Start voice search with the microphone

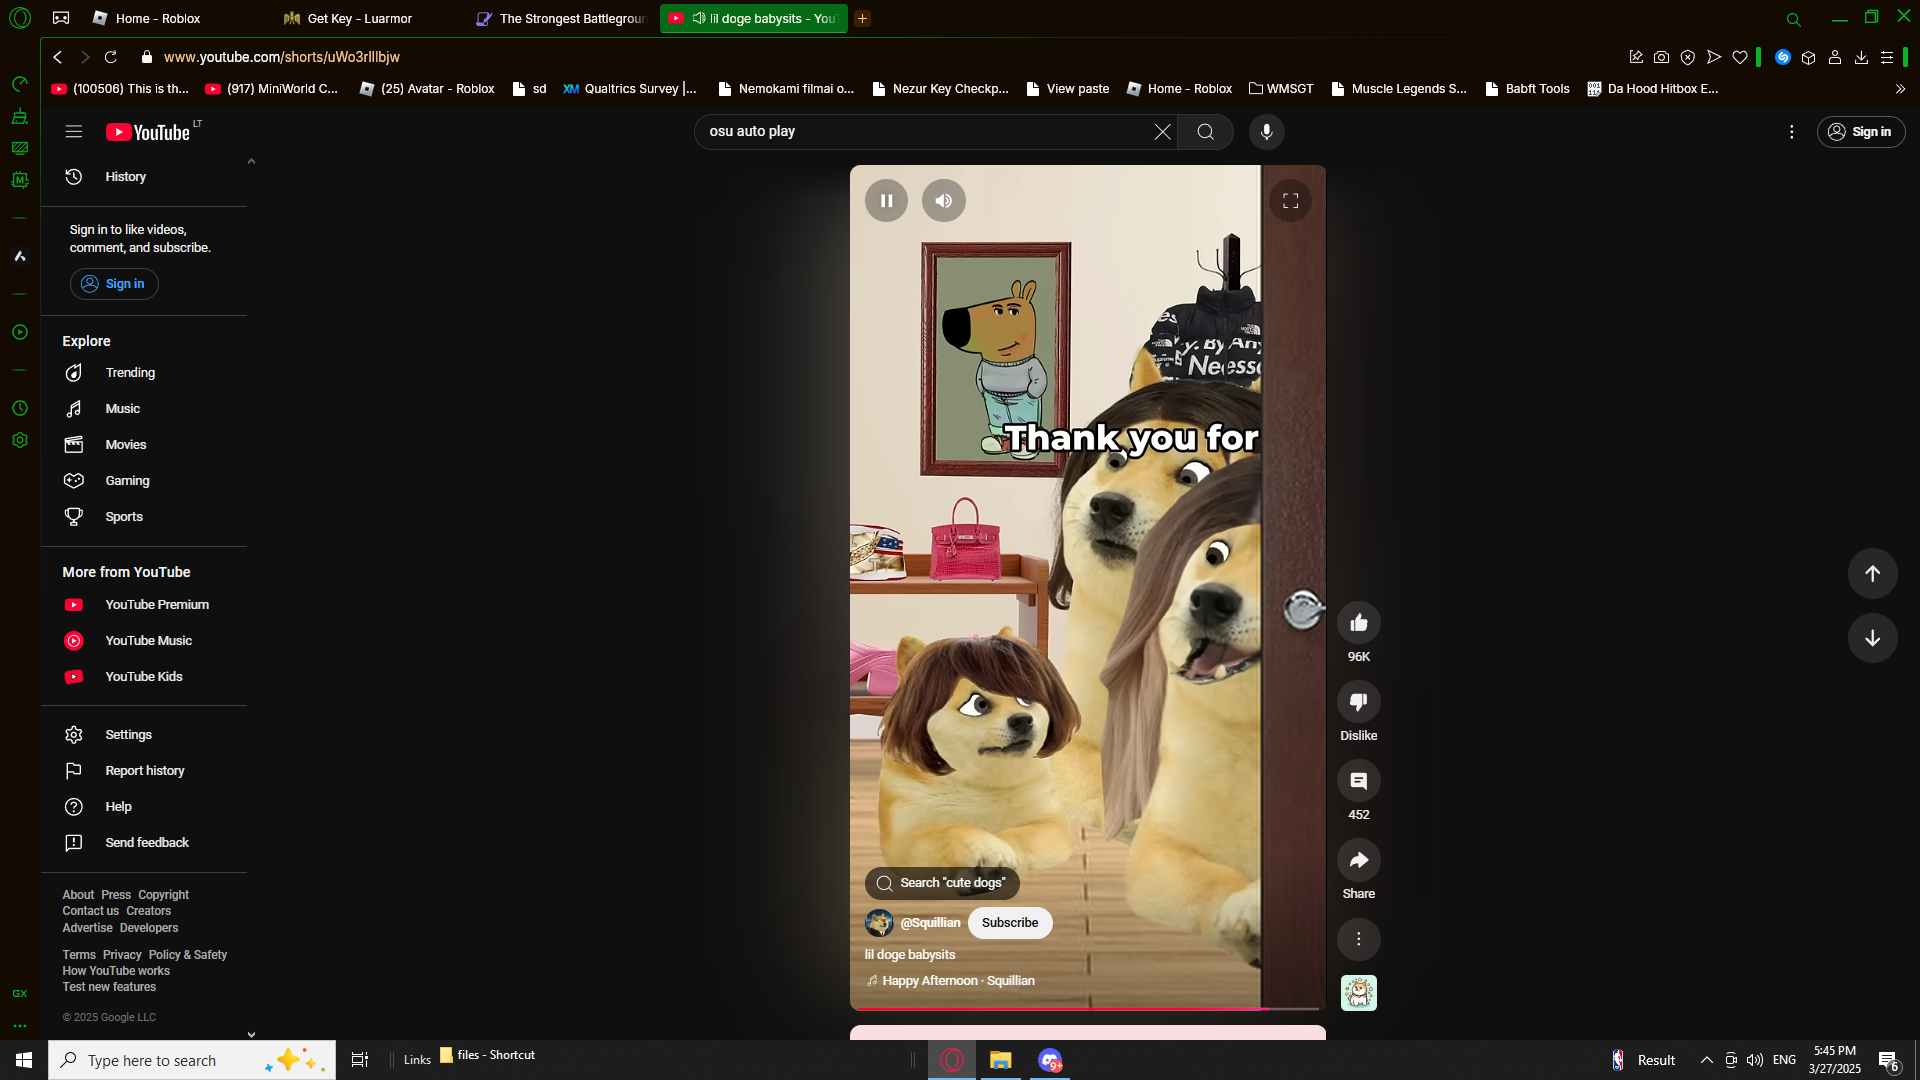[1266, 132]
